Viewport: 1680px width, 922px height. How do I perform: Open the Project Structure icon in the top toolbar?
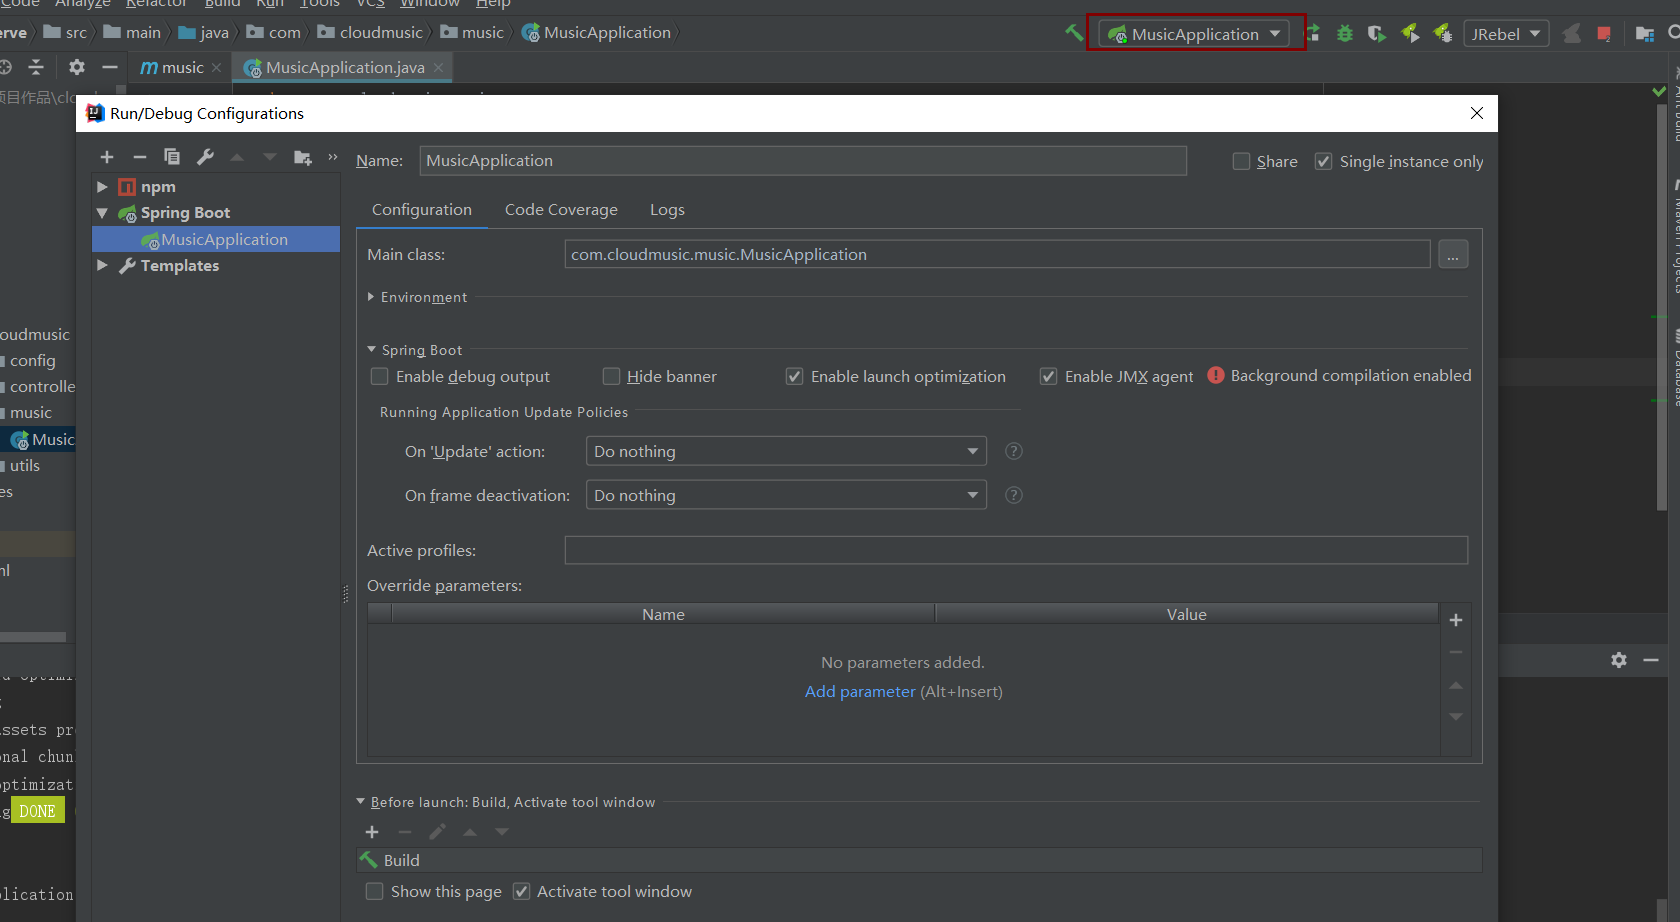(1645, 34)
